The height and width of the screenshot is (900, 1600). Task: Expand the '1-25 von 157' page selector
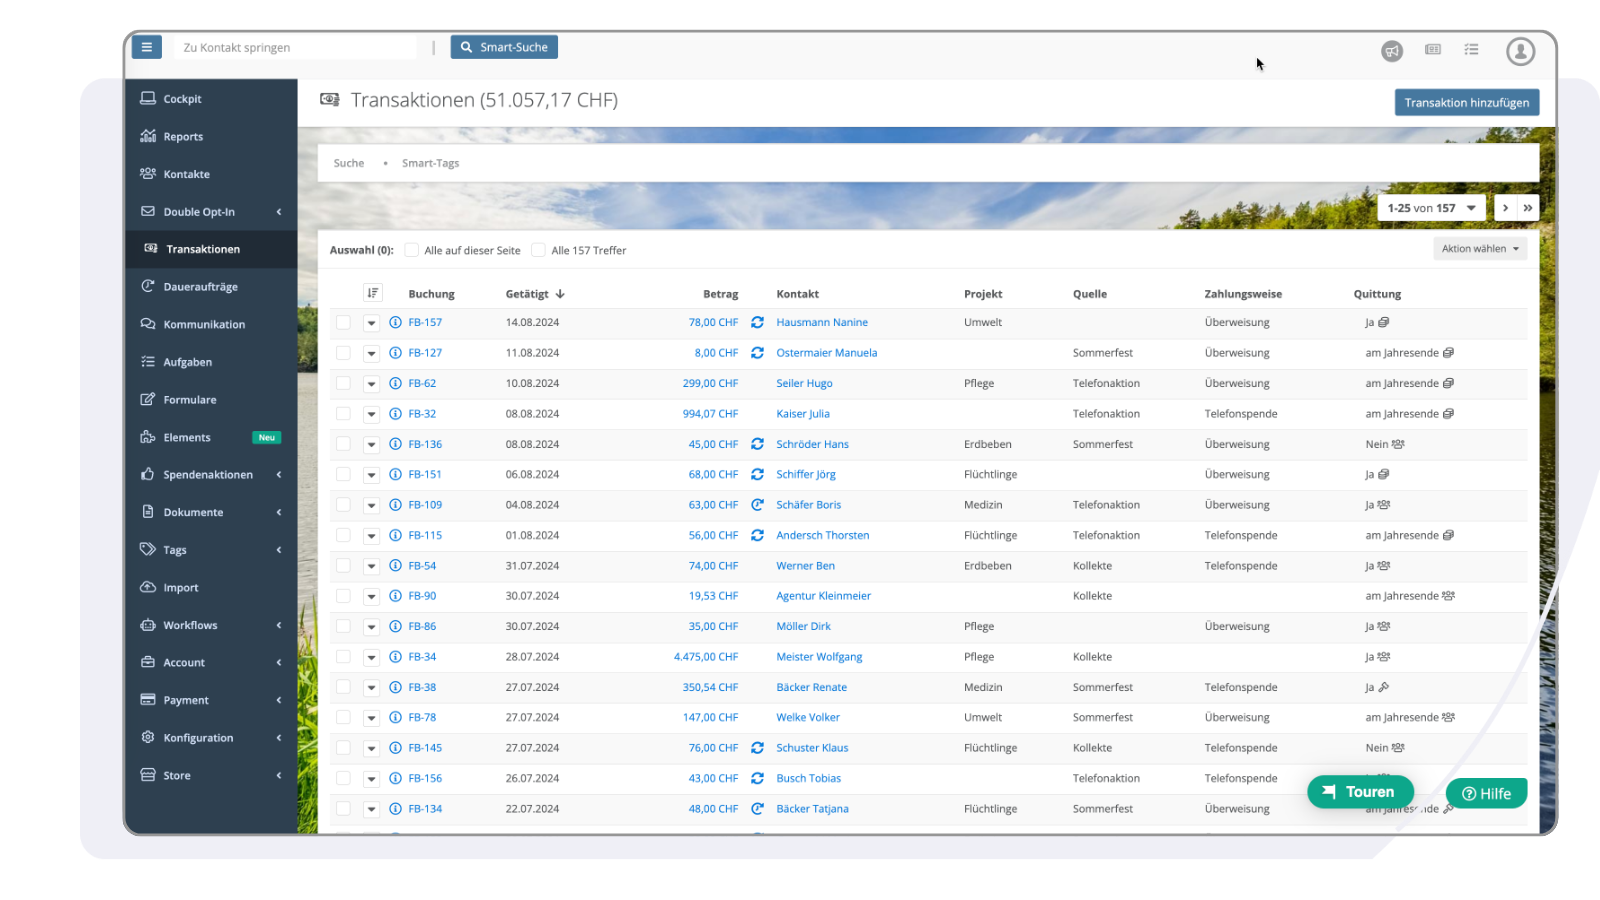point(1430,208)
